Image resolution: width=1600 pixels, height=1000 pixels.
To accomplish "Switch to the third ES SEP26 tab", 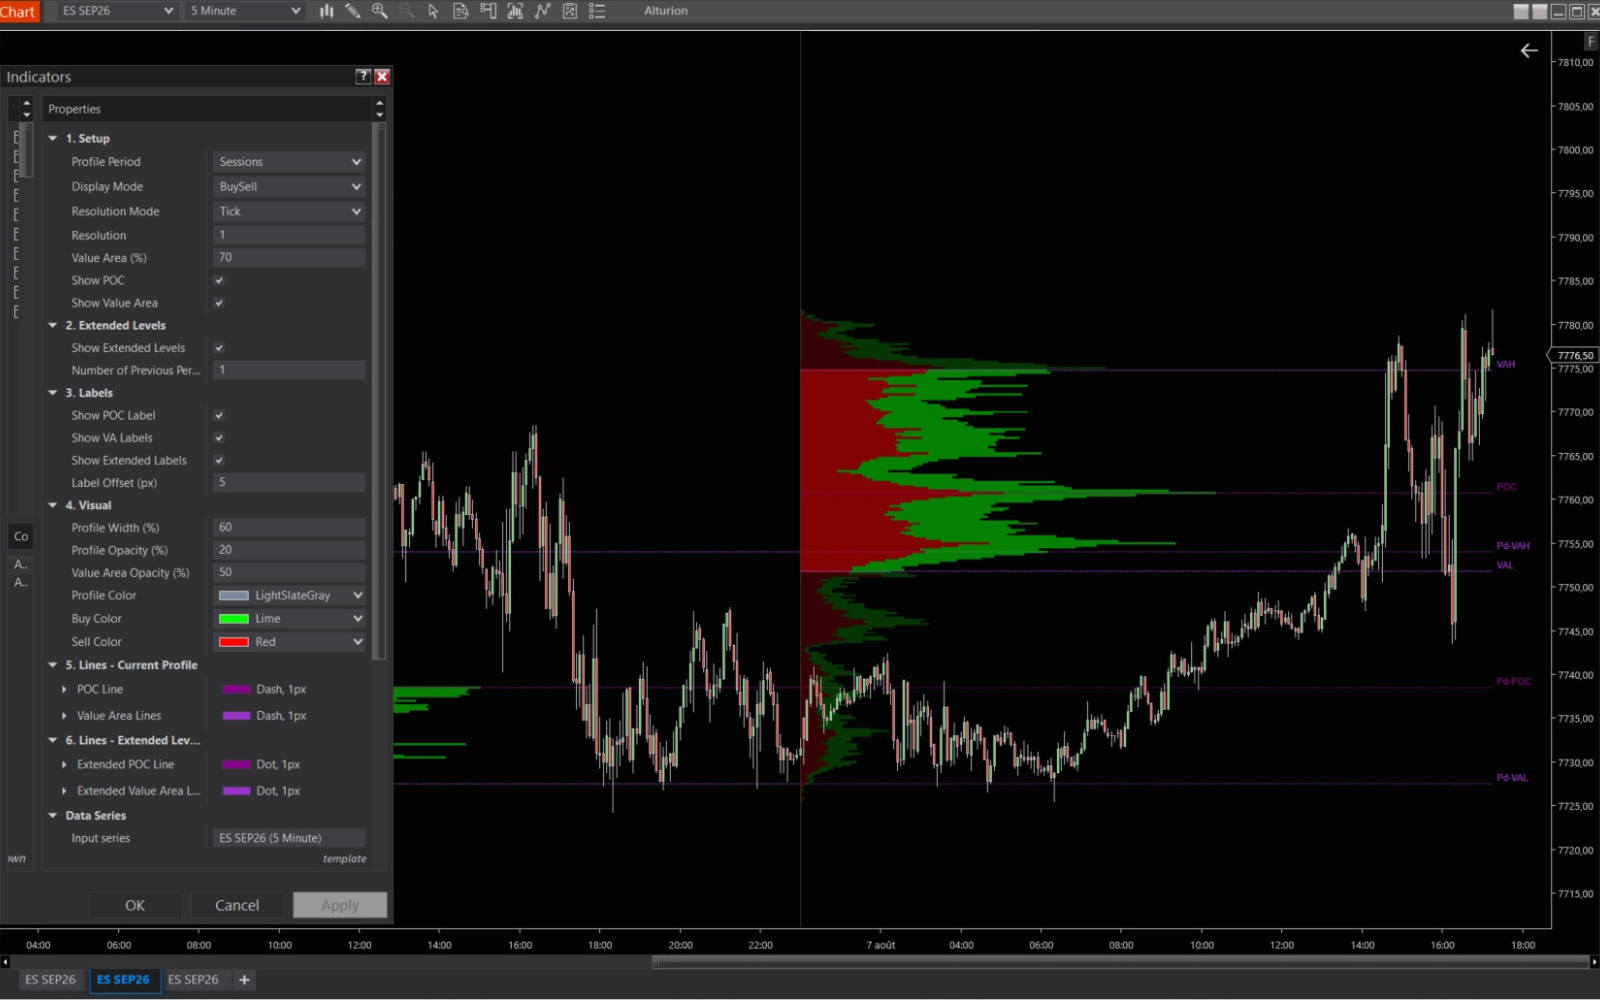I will click(193, 980).
